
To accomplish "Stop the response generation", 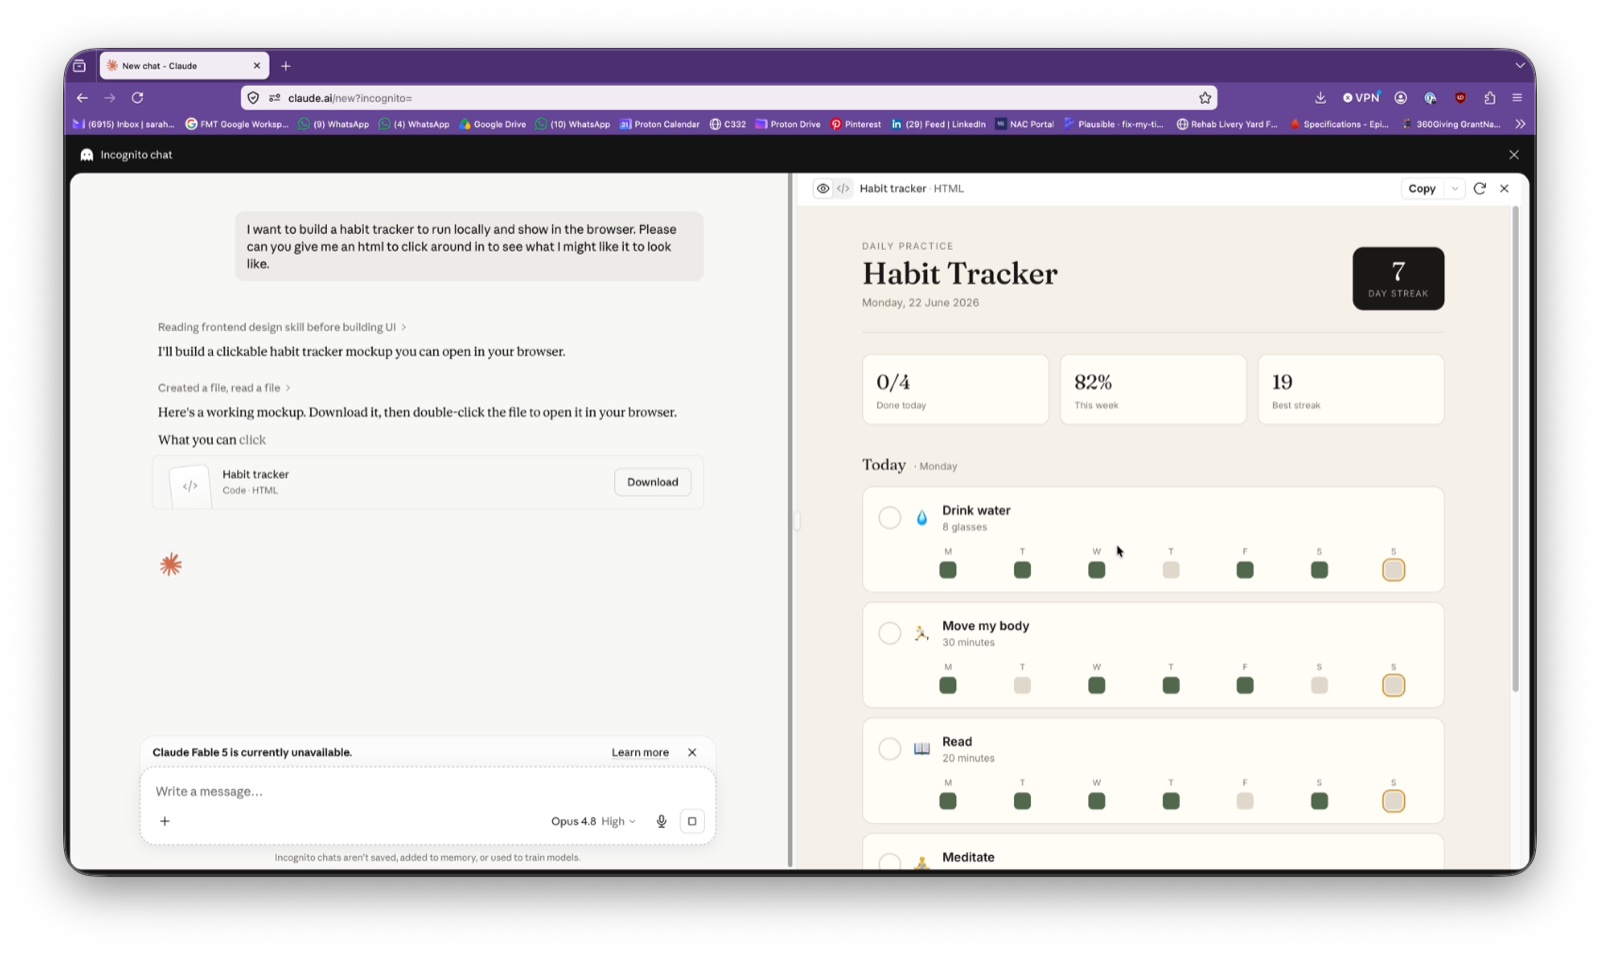I will (692, 822).
